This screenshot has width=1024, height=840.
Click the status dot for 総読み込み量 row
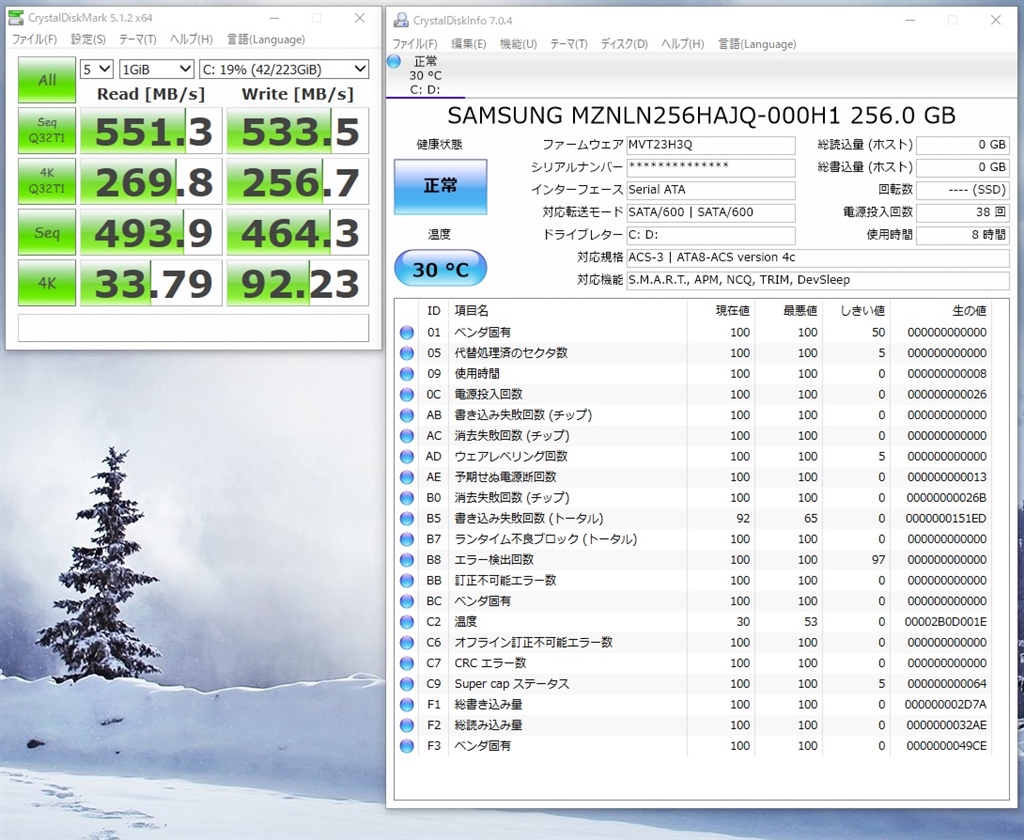(407, 726)
